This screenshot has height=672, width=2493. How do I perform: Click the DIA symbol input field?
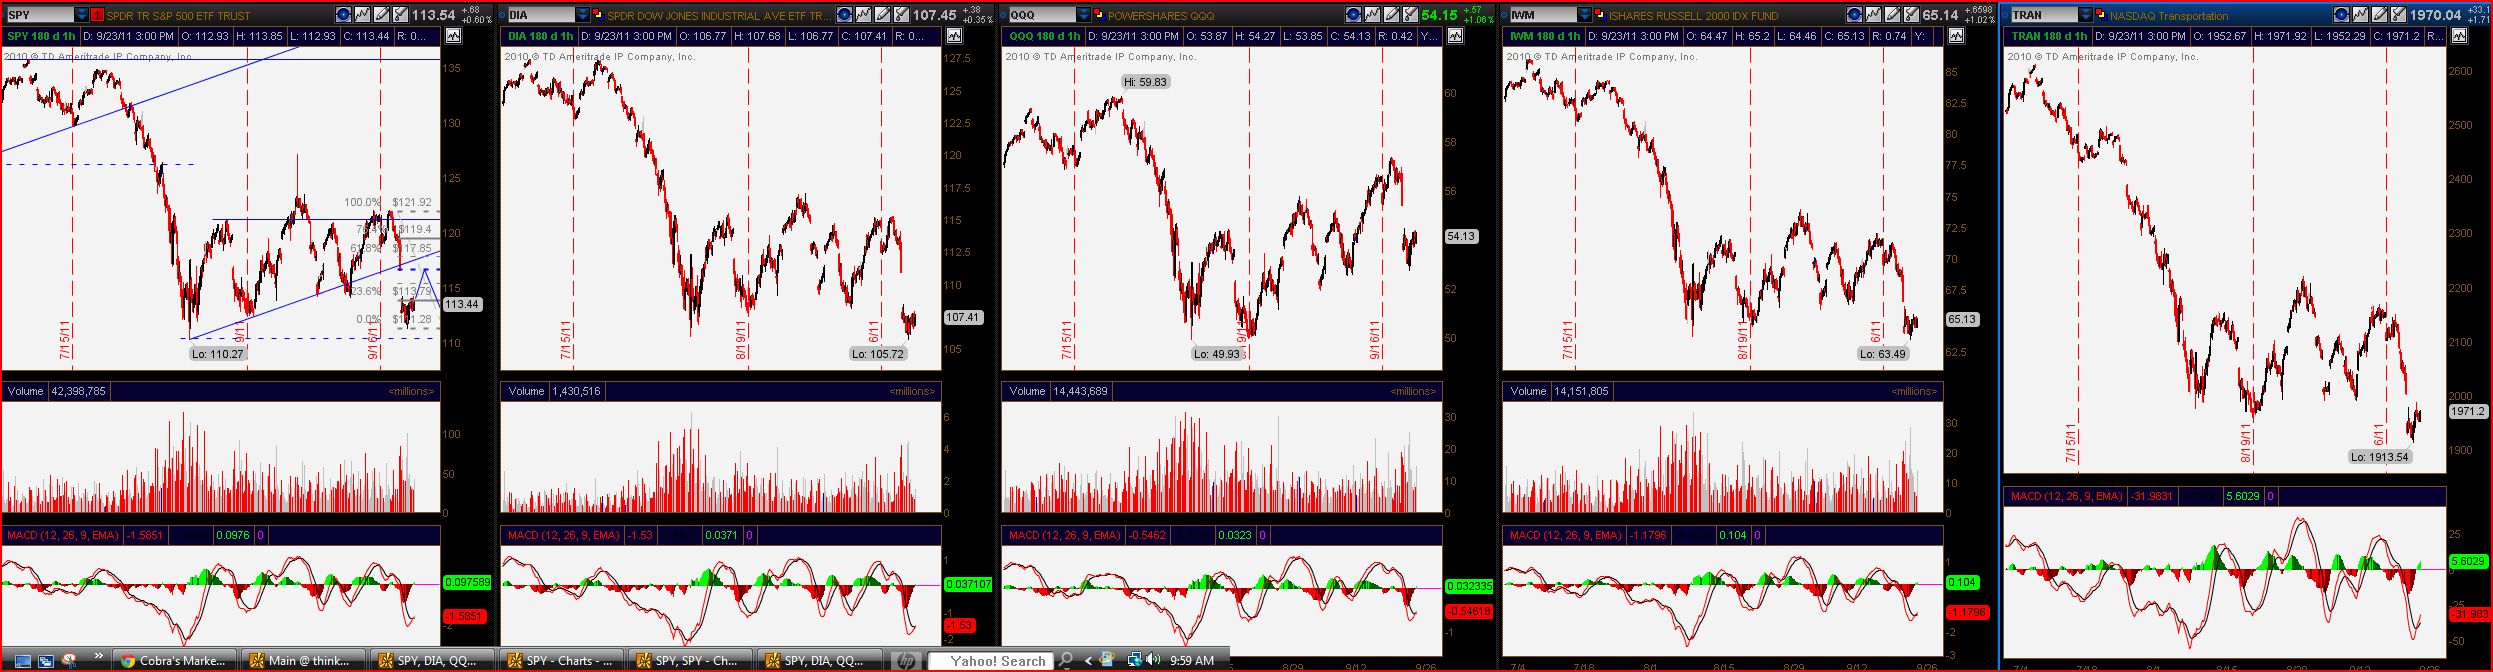541,15
